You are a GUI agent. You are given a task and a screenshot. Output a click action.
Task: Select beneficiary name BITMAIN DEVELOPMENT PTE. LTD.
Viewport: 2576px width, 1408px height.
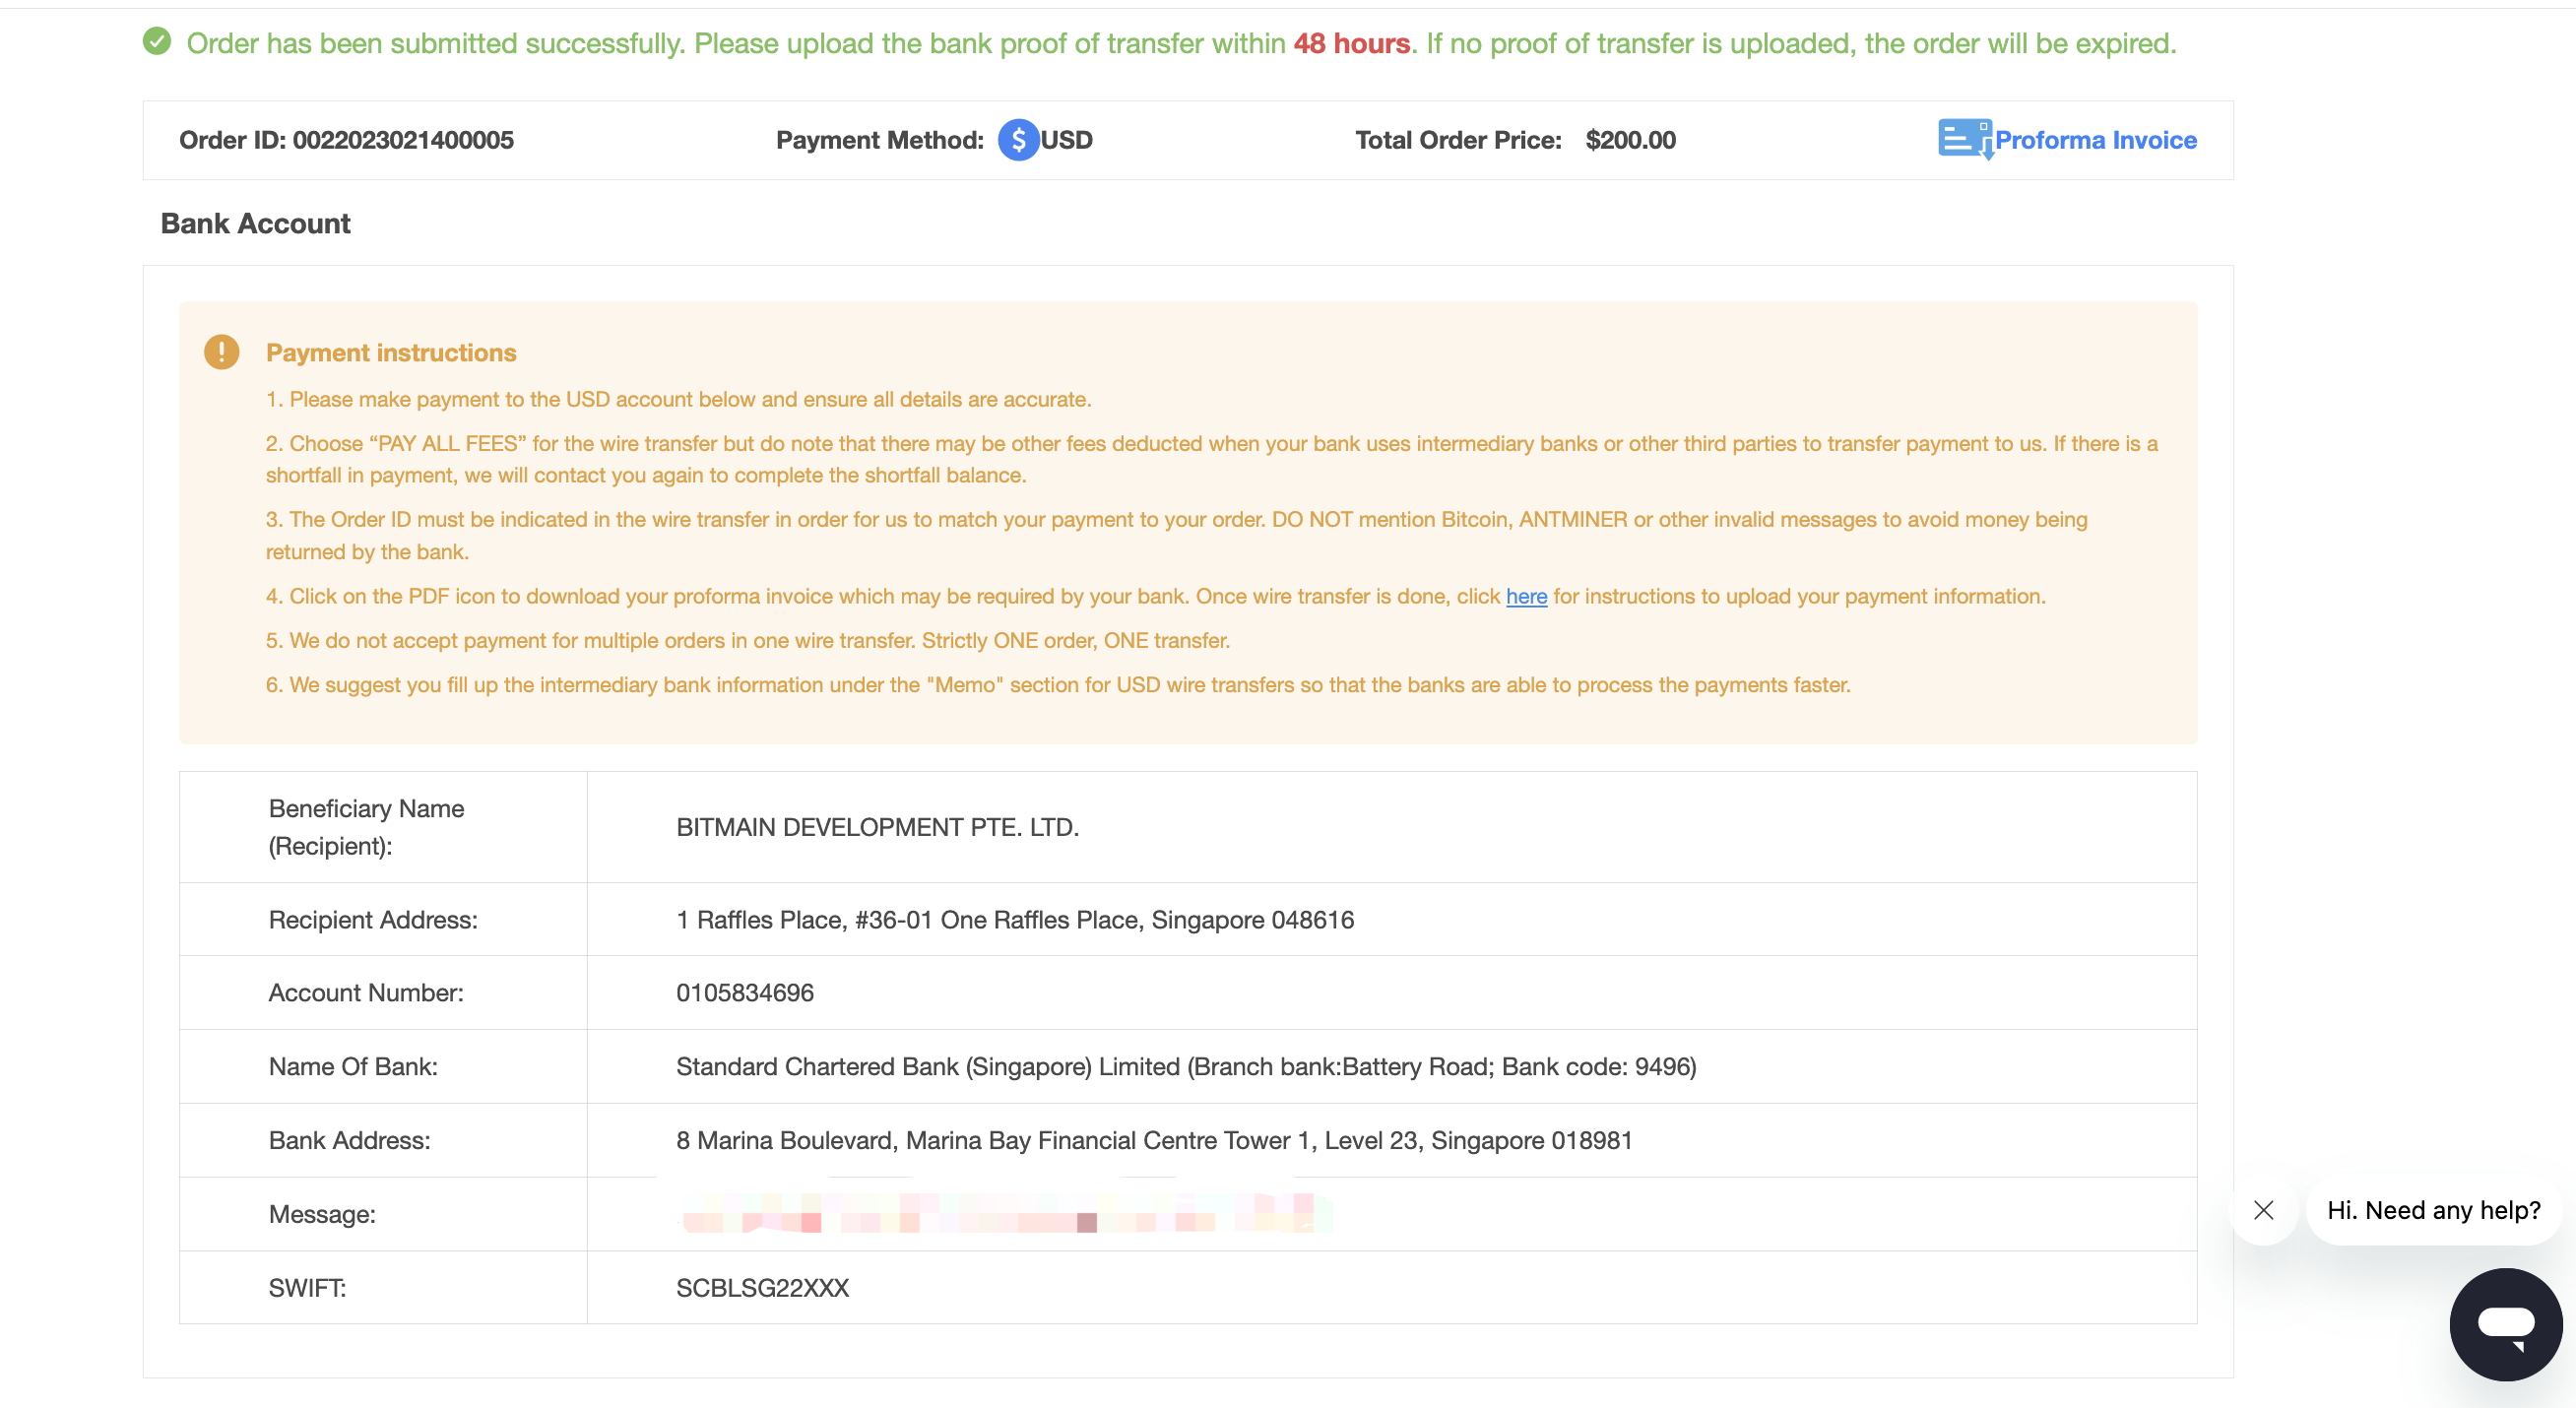tap(877, 827)
